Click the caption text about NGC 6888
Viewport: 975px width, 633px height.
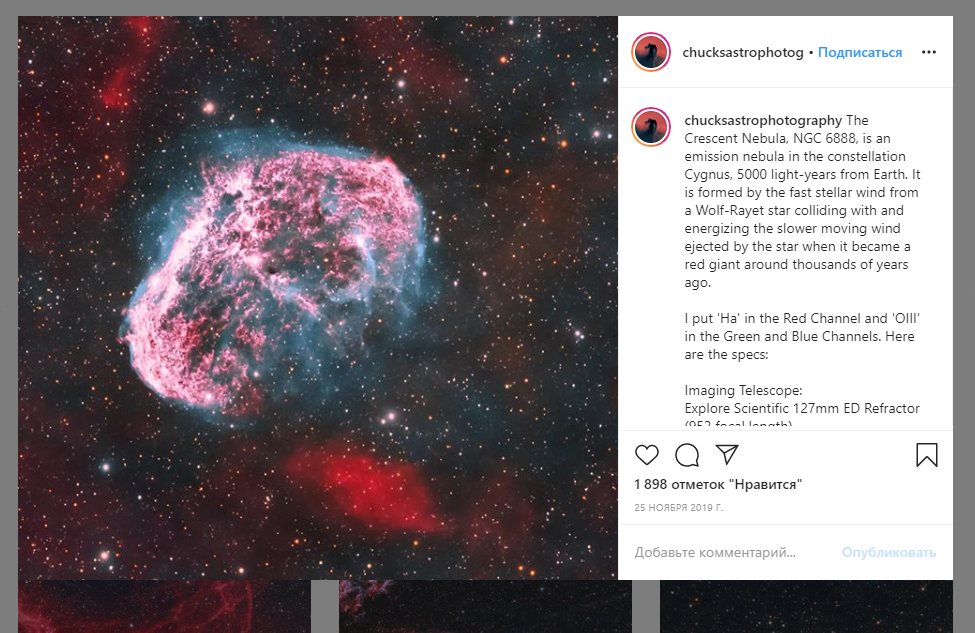[x=802, y=201]
